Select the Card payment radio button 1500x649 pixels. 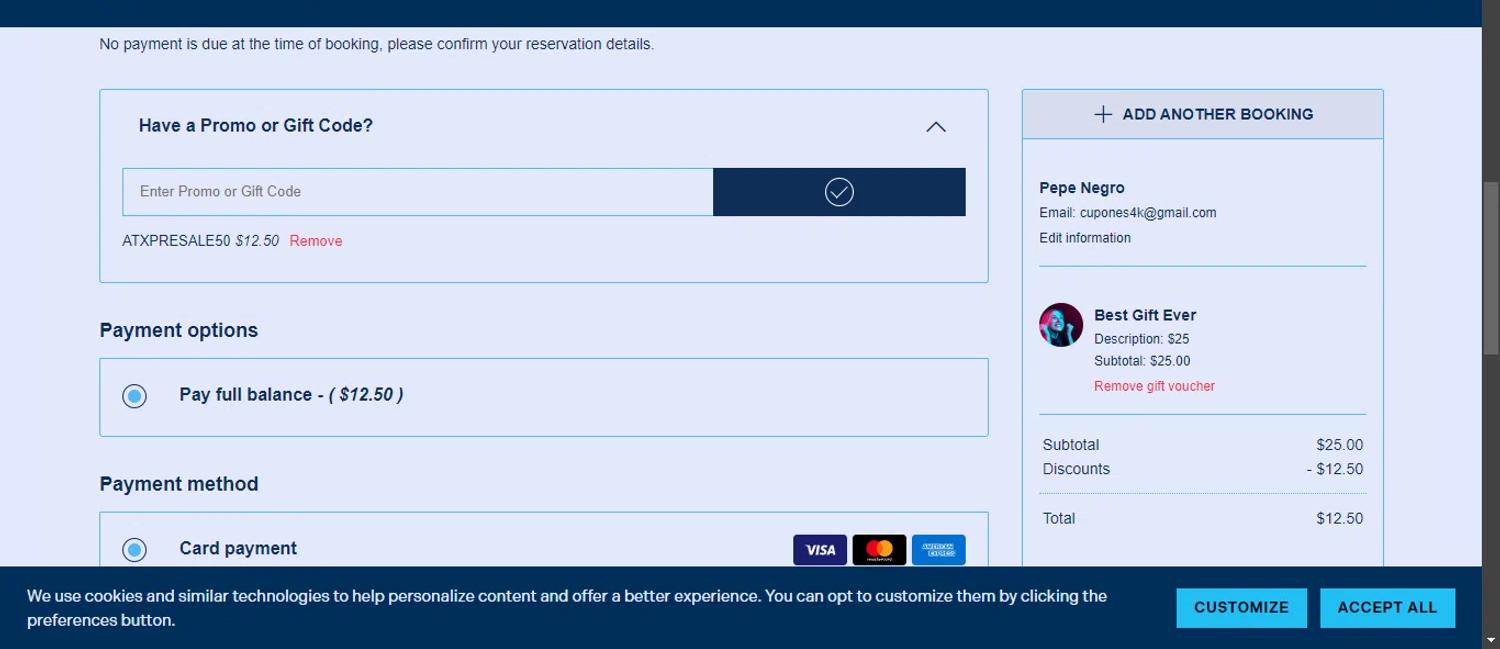pyautogui.click(x=134, y=549)
